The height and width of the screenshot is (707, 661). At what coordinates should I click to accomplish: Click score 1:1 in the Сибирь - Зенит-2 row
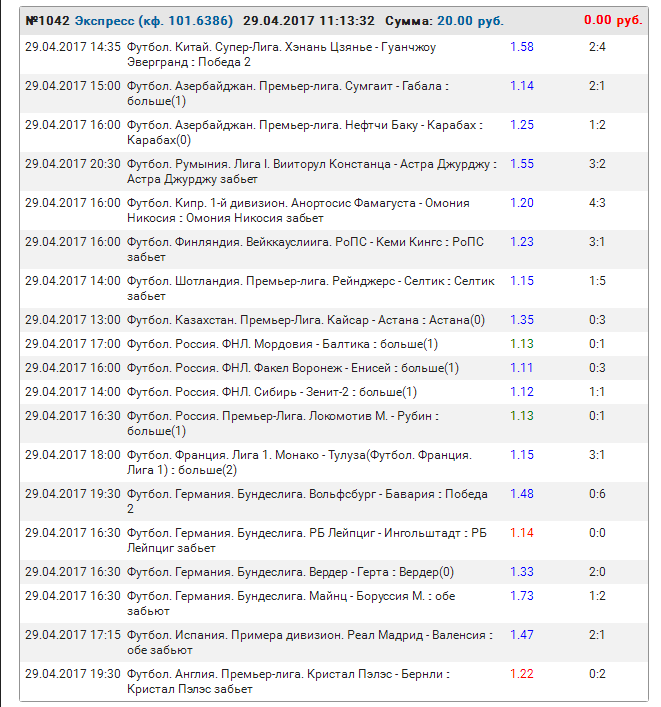(597, 392)
